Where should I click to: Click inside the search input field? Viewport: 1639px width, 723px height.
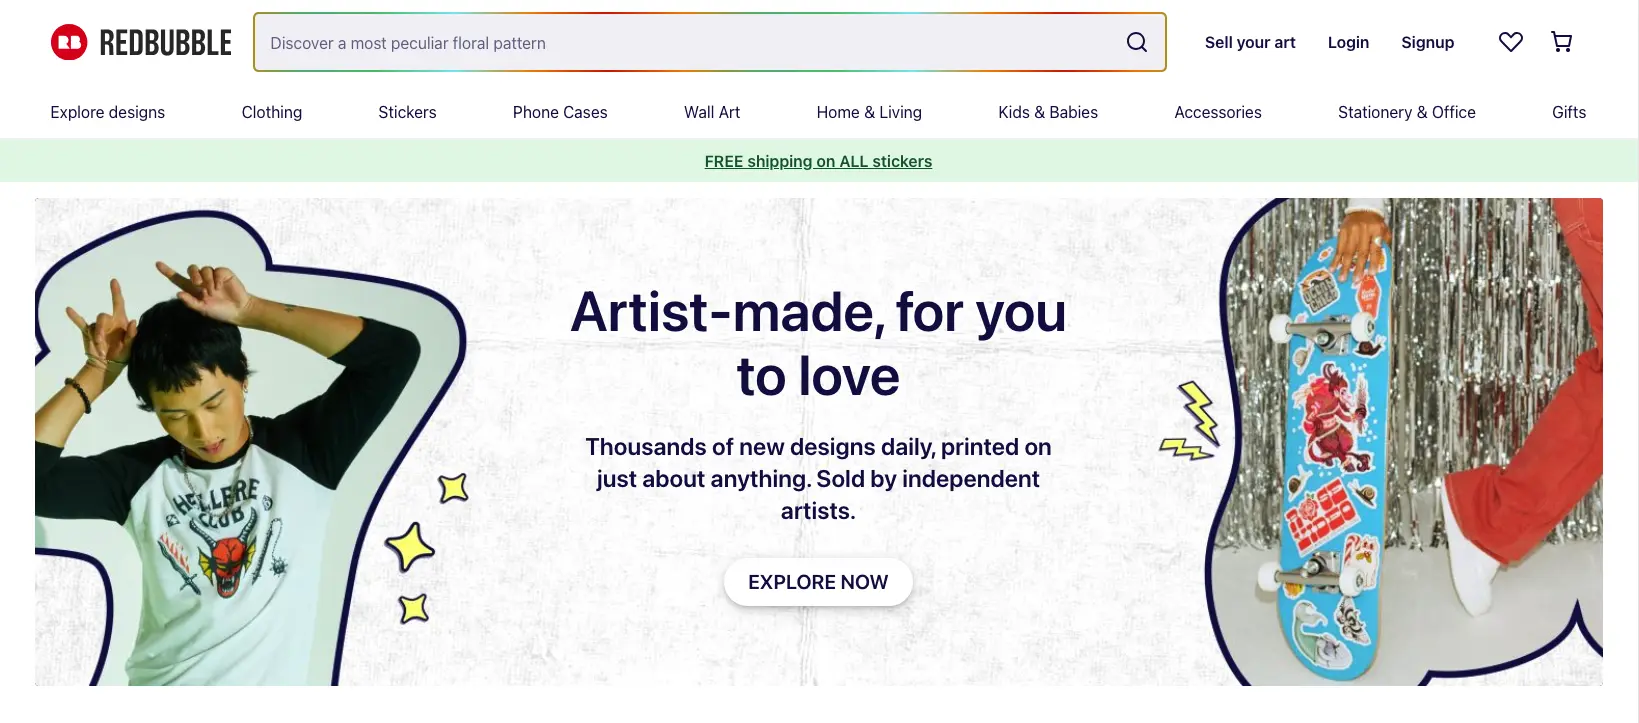coord(600,42)
